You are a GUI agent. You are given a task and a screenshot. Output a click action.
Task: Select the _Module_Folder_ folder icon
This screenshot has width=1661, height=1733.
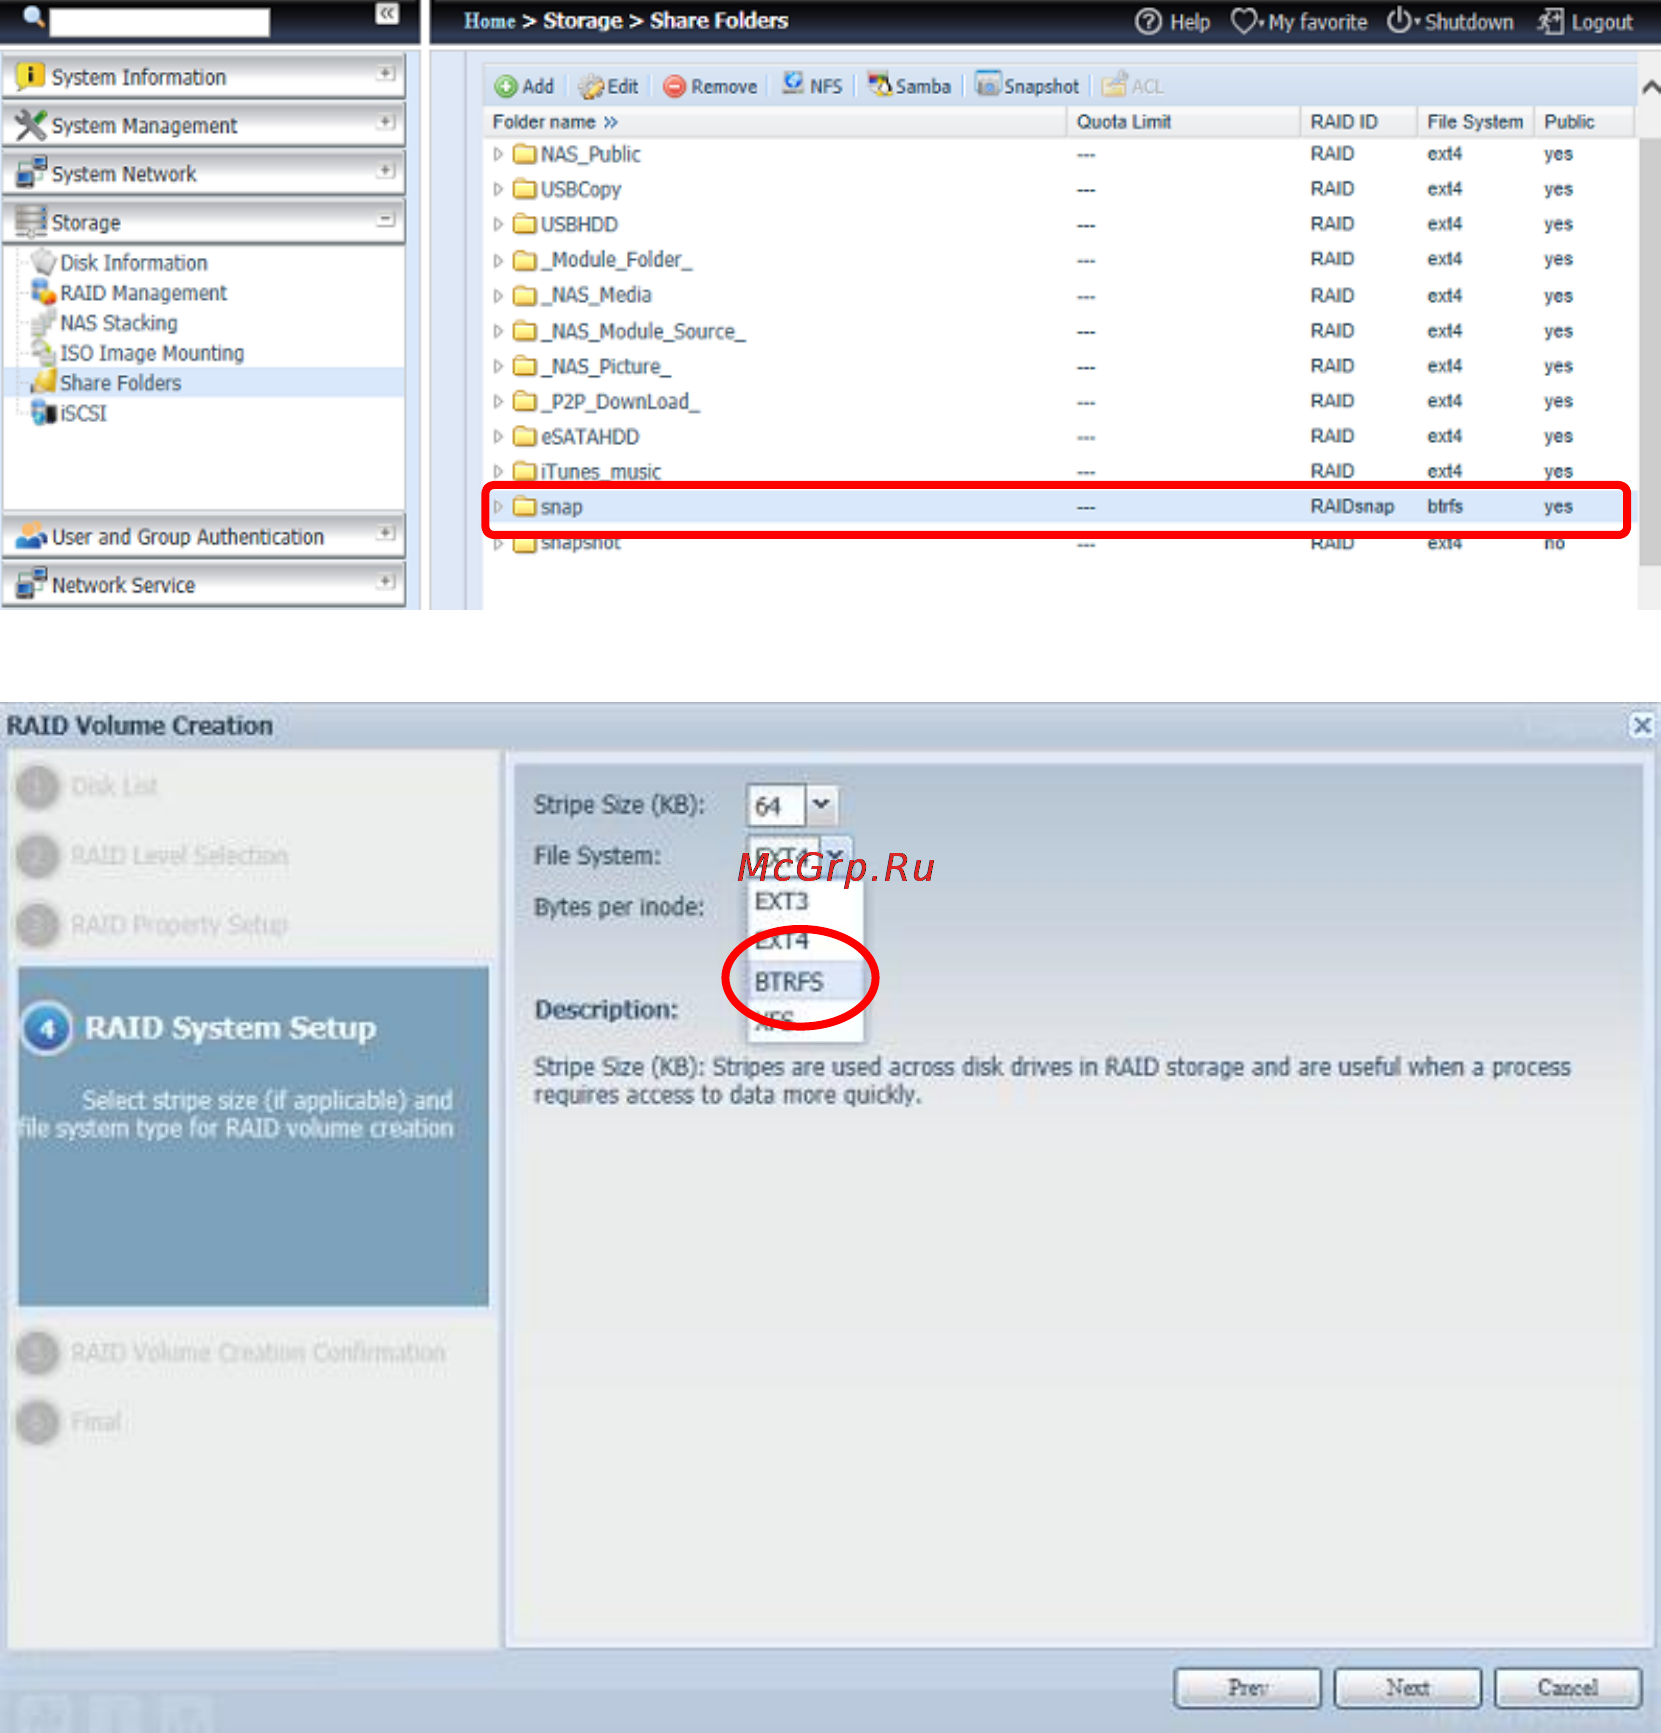pyautogui.click(x=525, y=260)
